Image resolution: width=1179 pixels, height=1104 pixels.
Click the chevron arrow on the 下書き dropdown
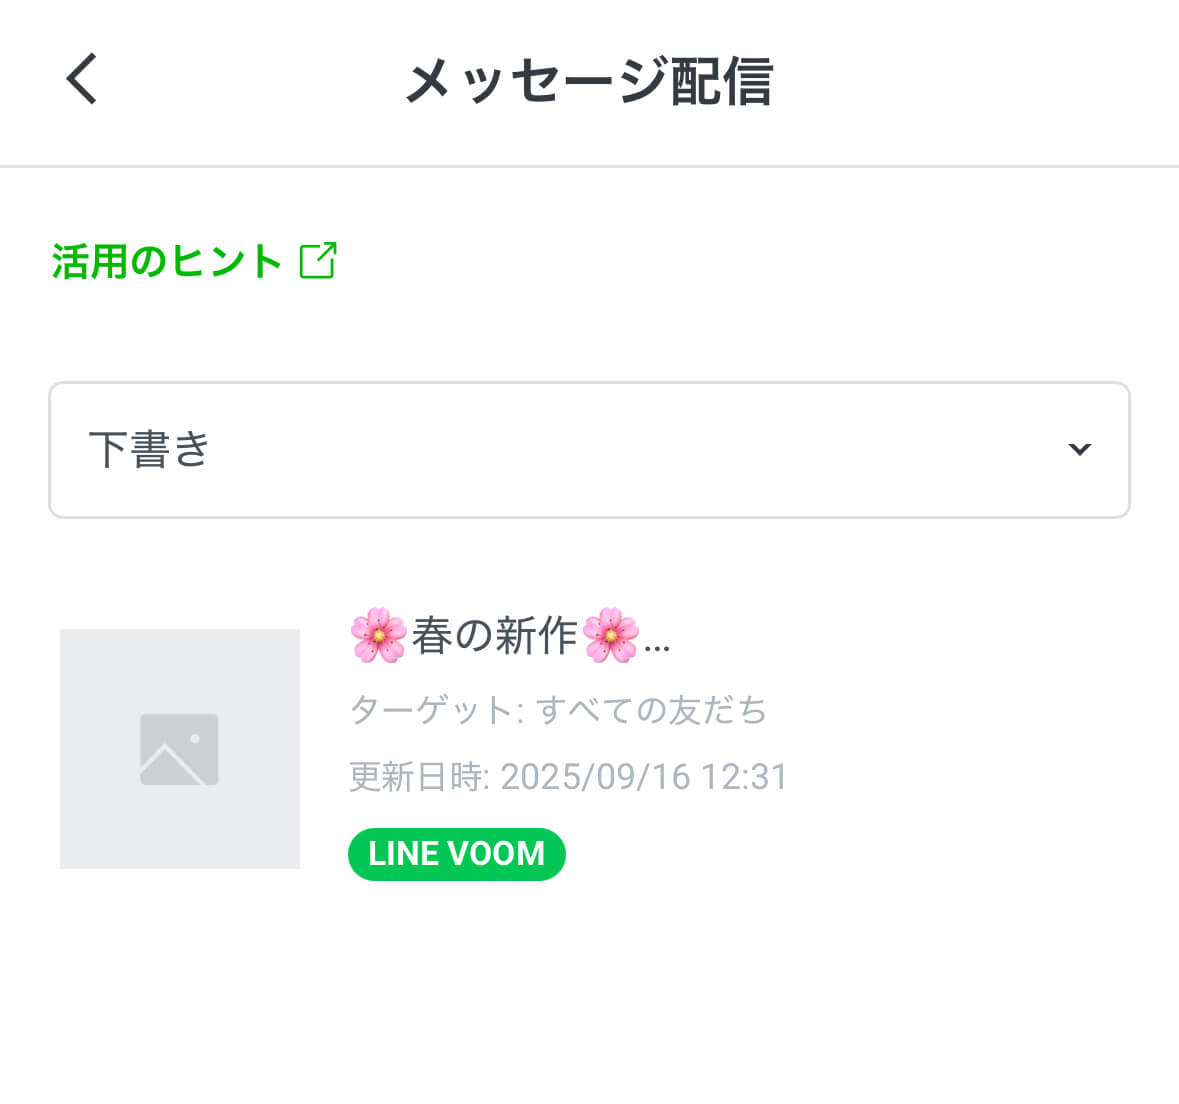tap(1079, 449)
